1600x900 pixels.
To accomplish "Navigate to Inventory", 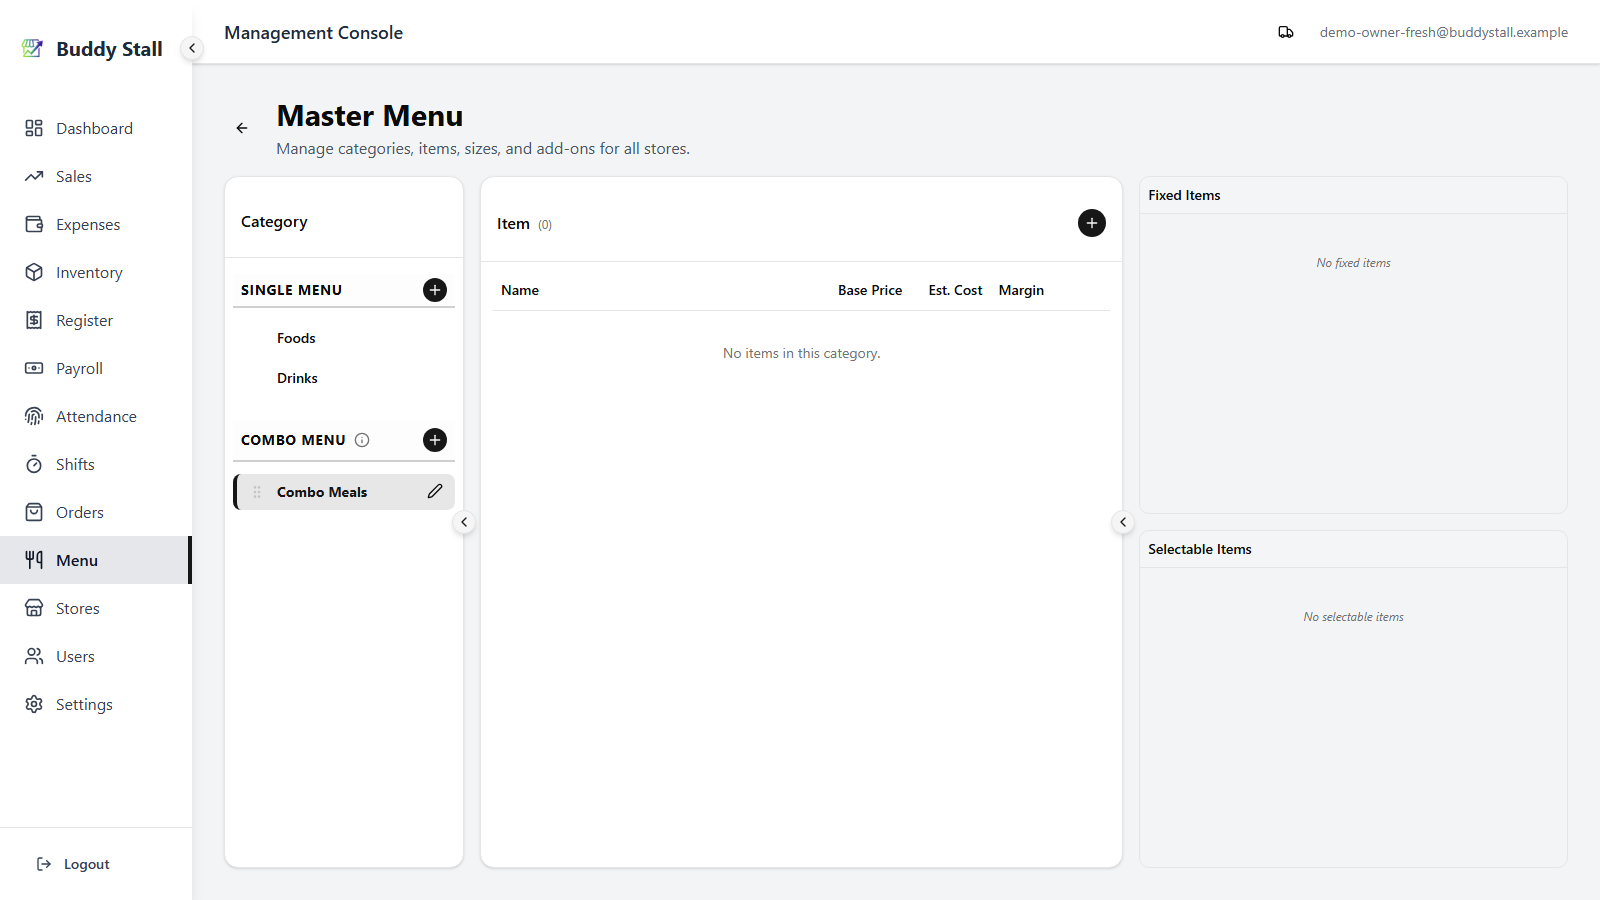I will coord(95,272).
